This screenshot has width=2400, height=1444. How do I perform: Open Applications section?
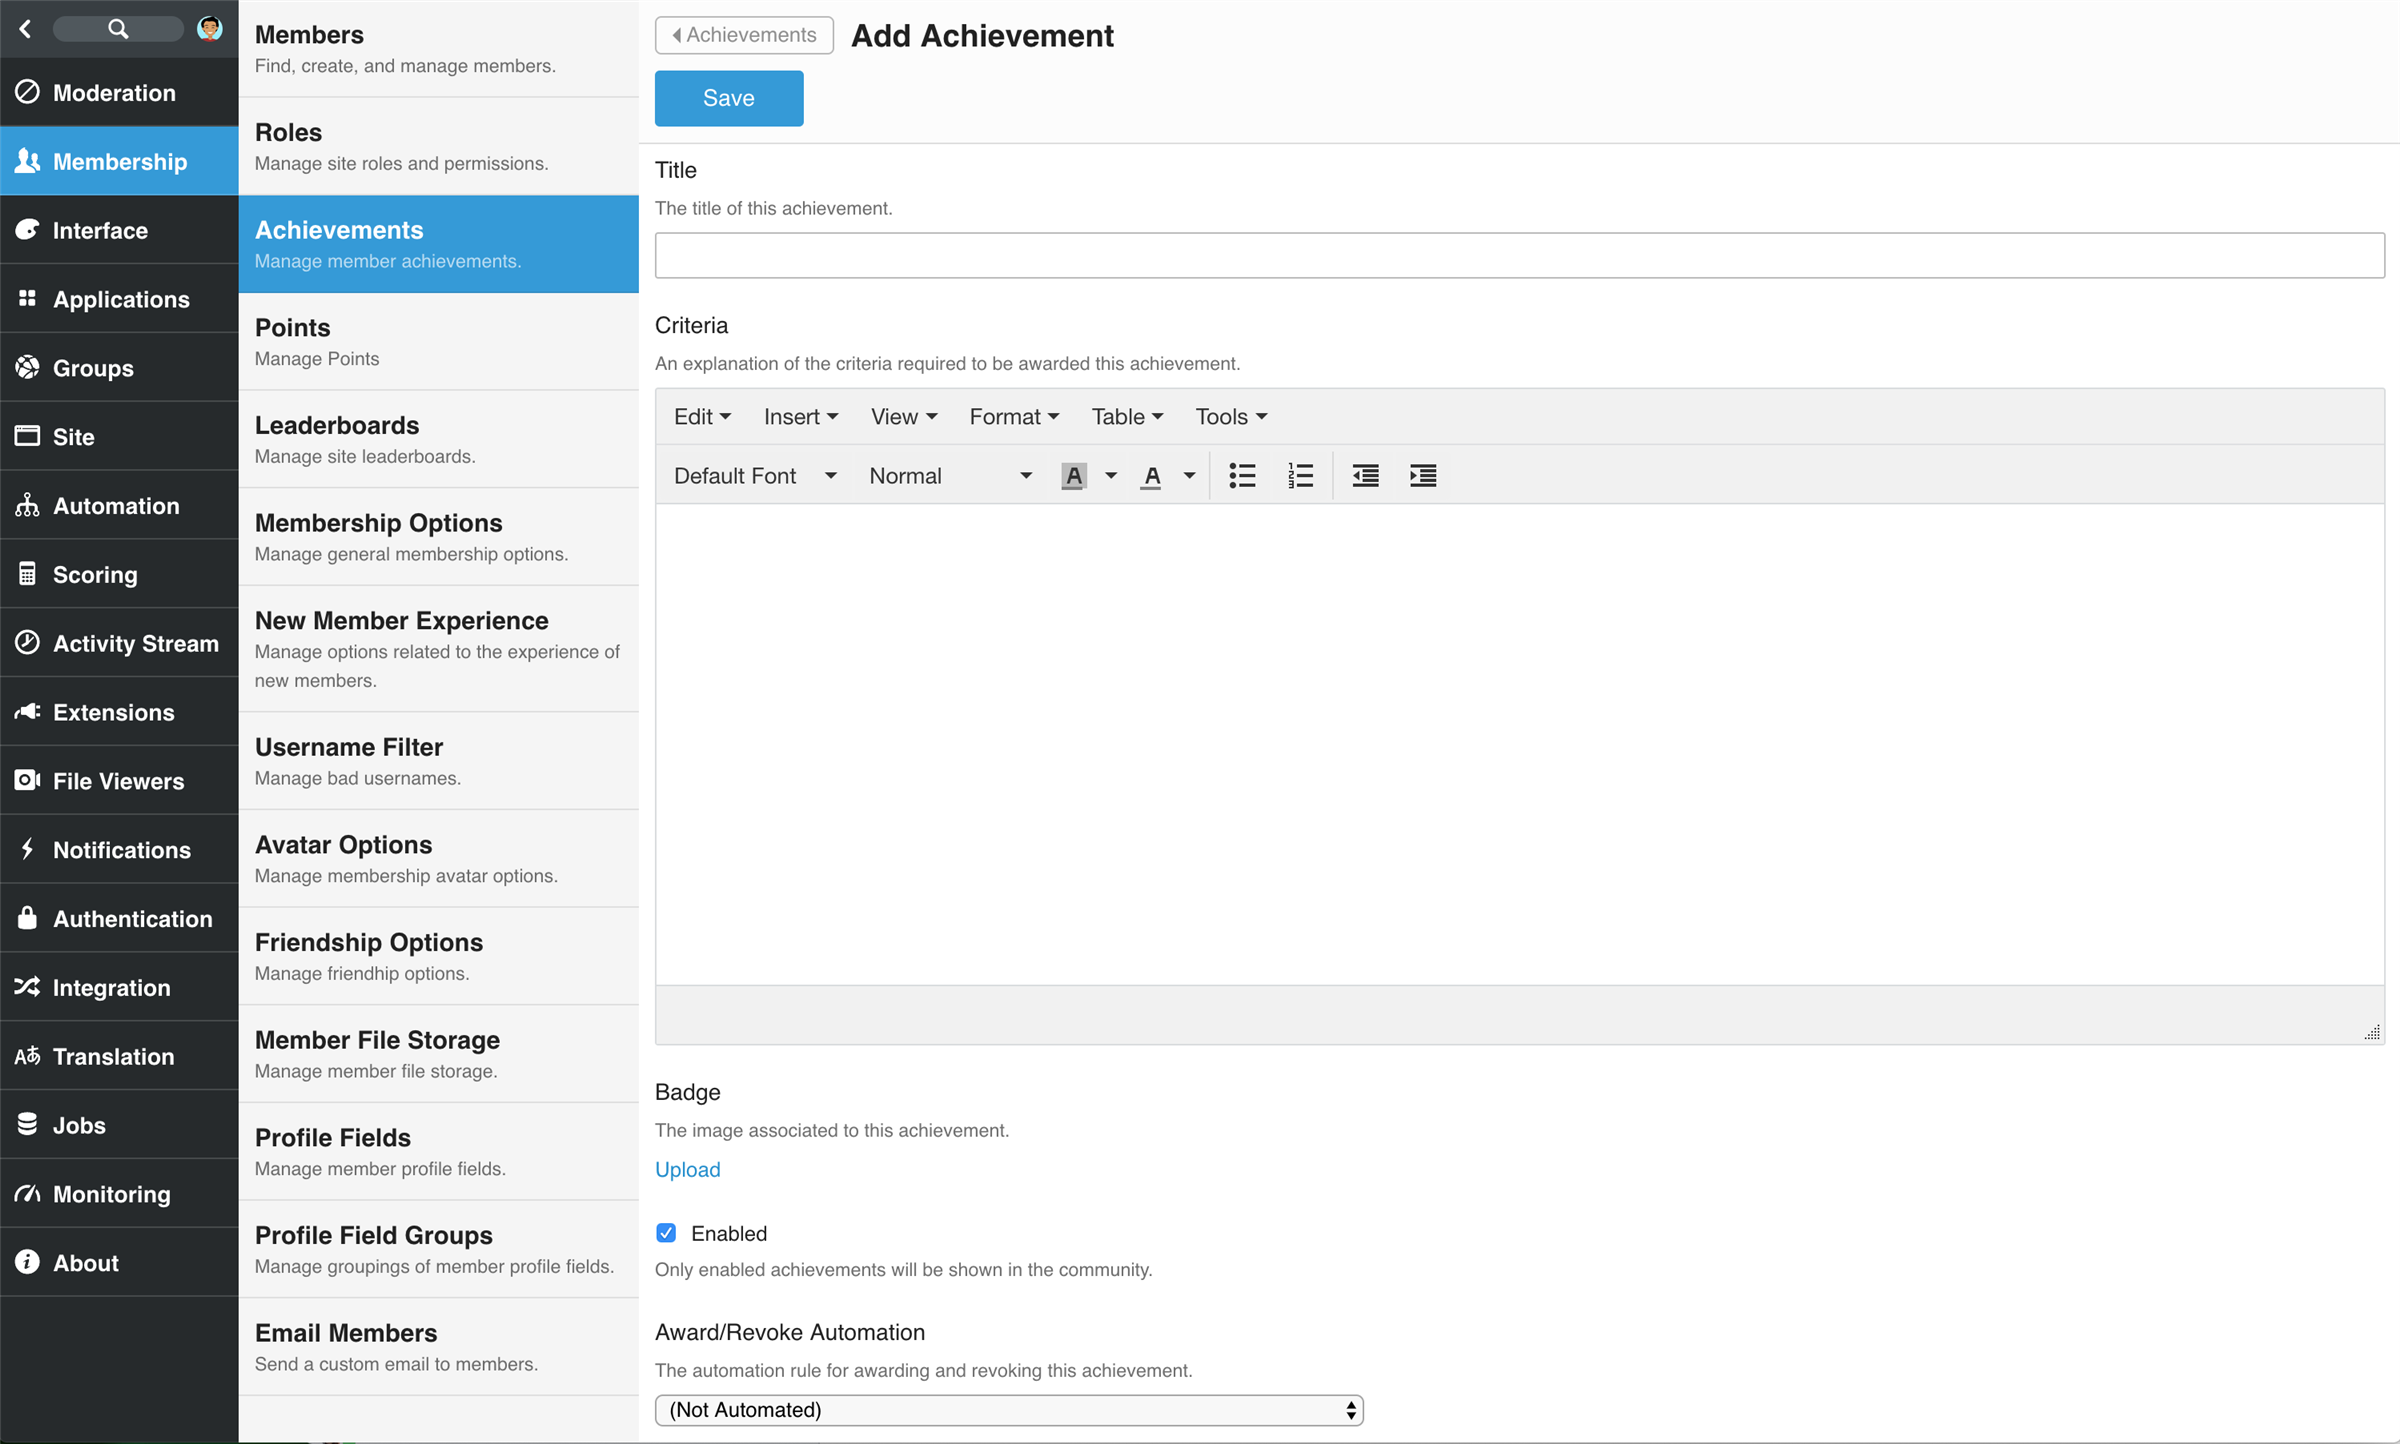(x=119, y=299)
